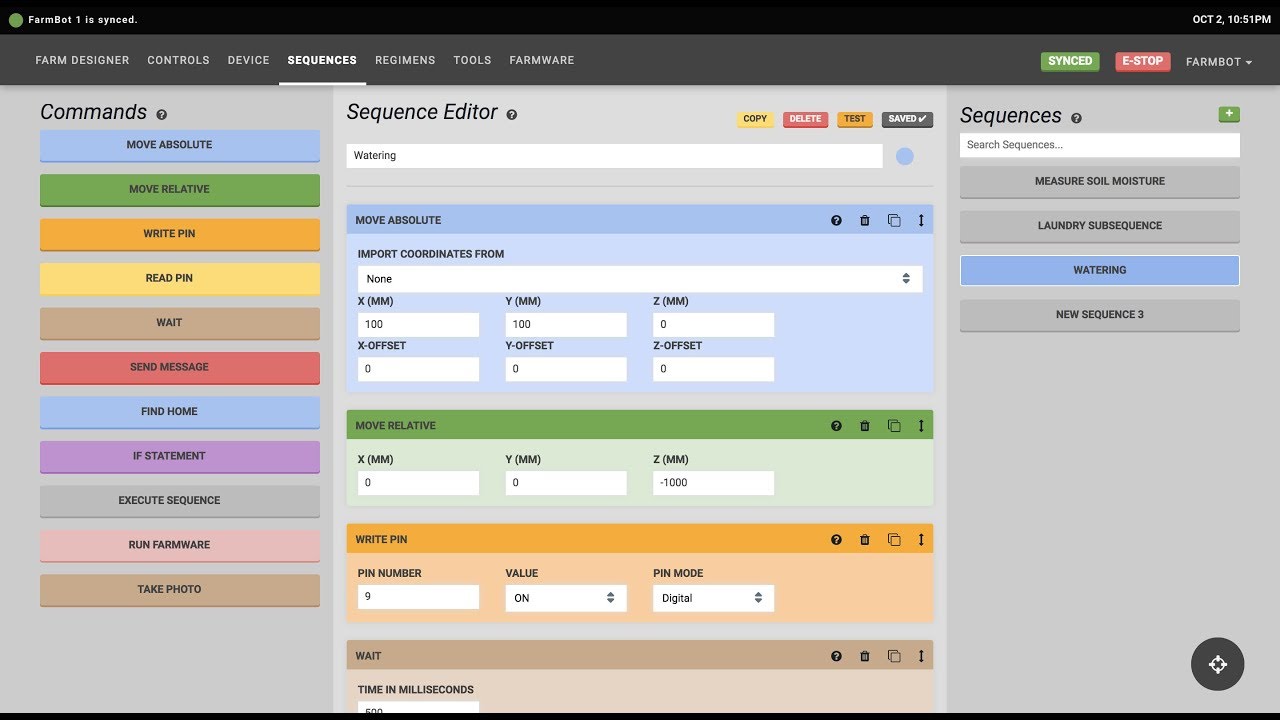The width and height of the screenshot is (1280, 720).
Task: Click the Synced button
Action: click(x=1070, y=61)
